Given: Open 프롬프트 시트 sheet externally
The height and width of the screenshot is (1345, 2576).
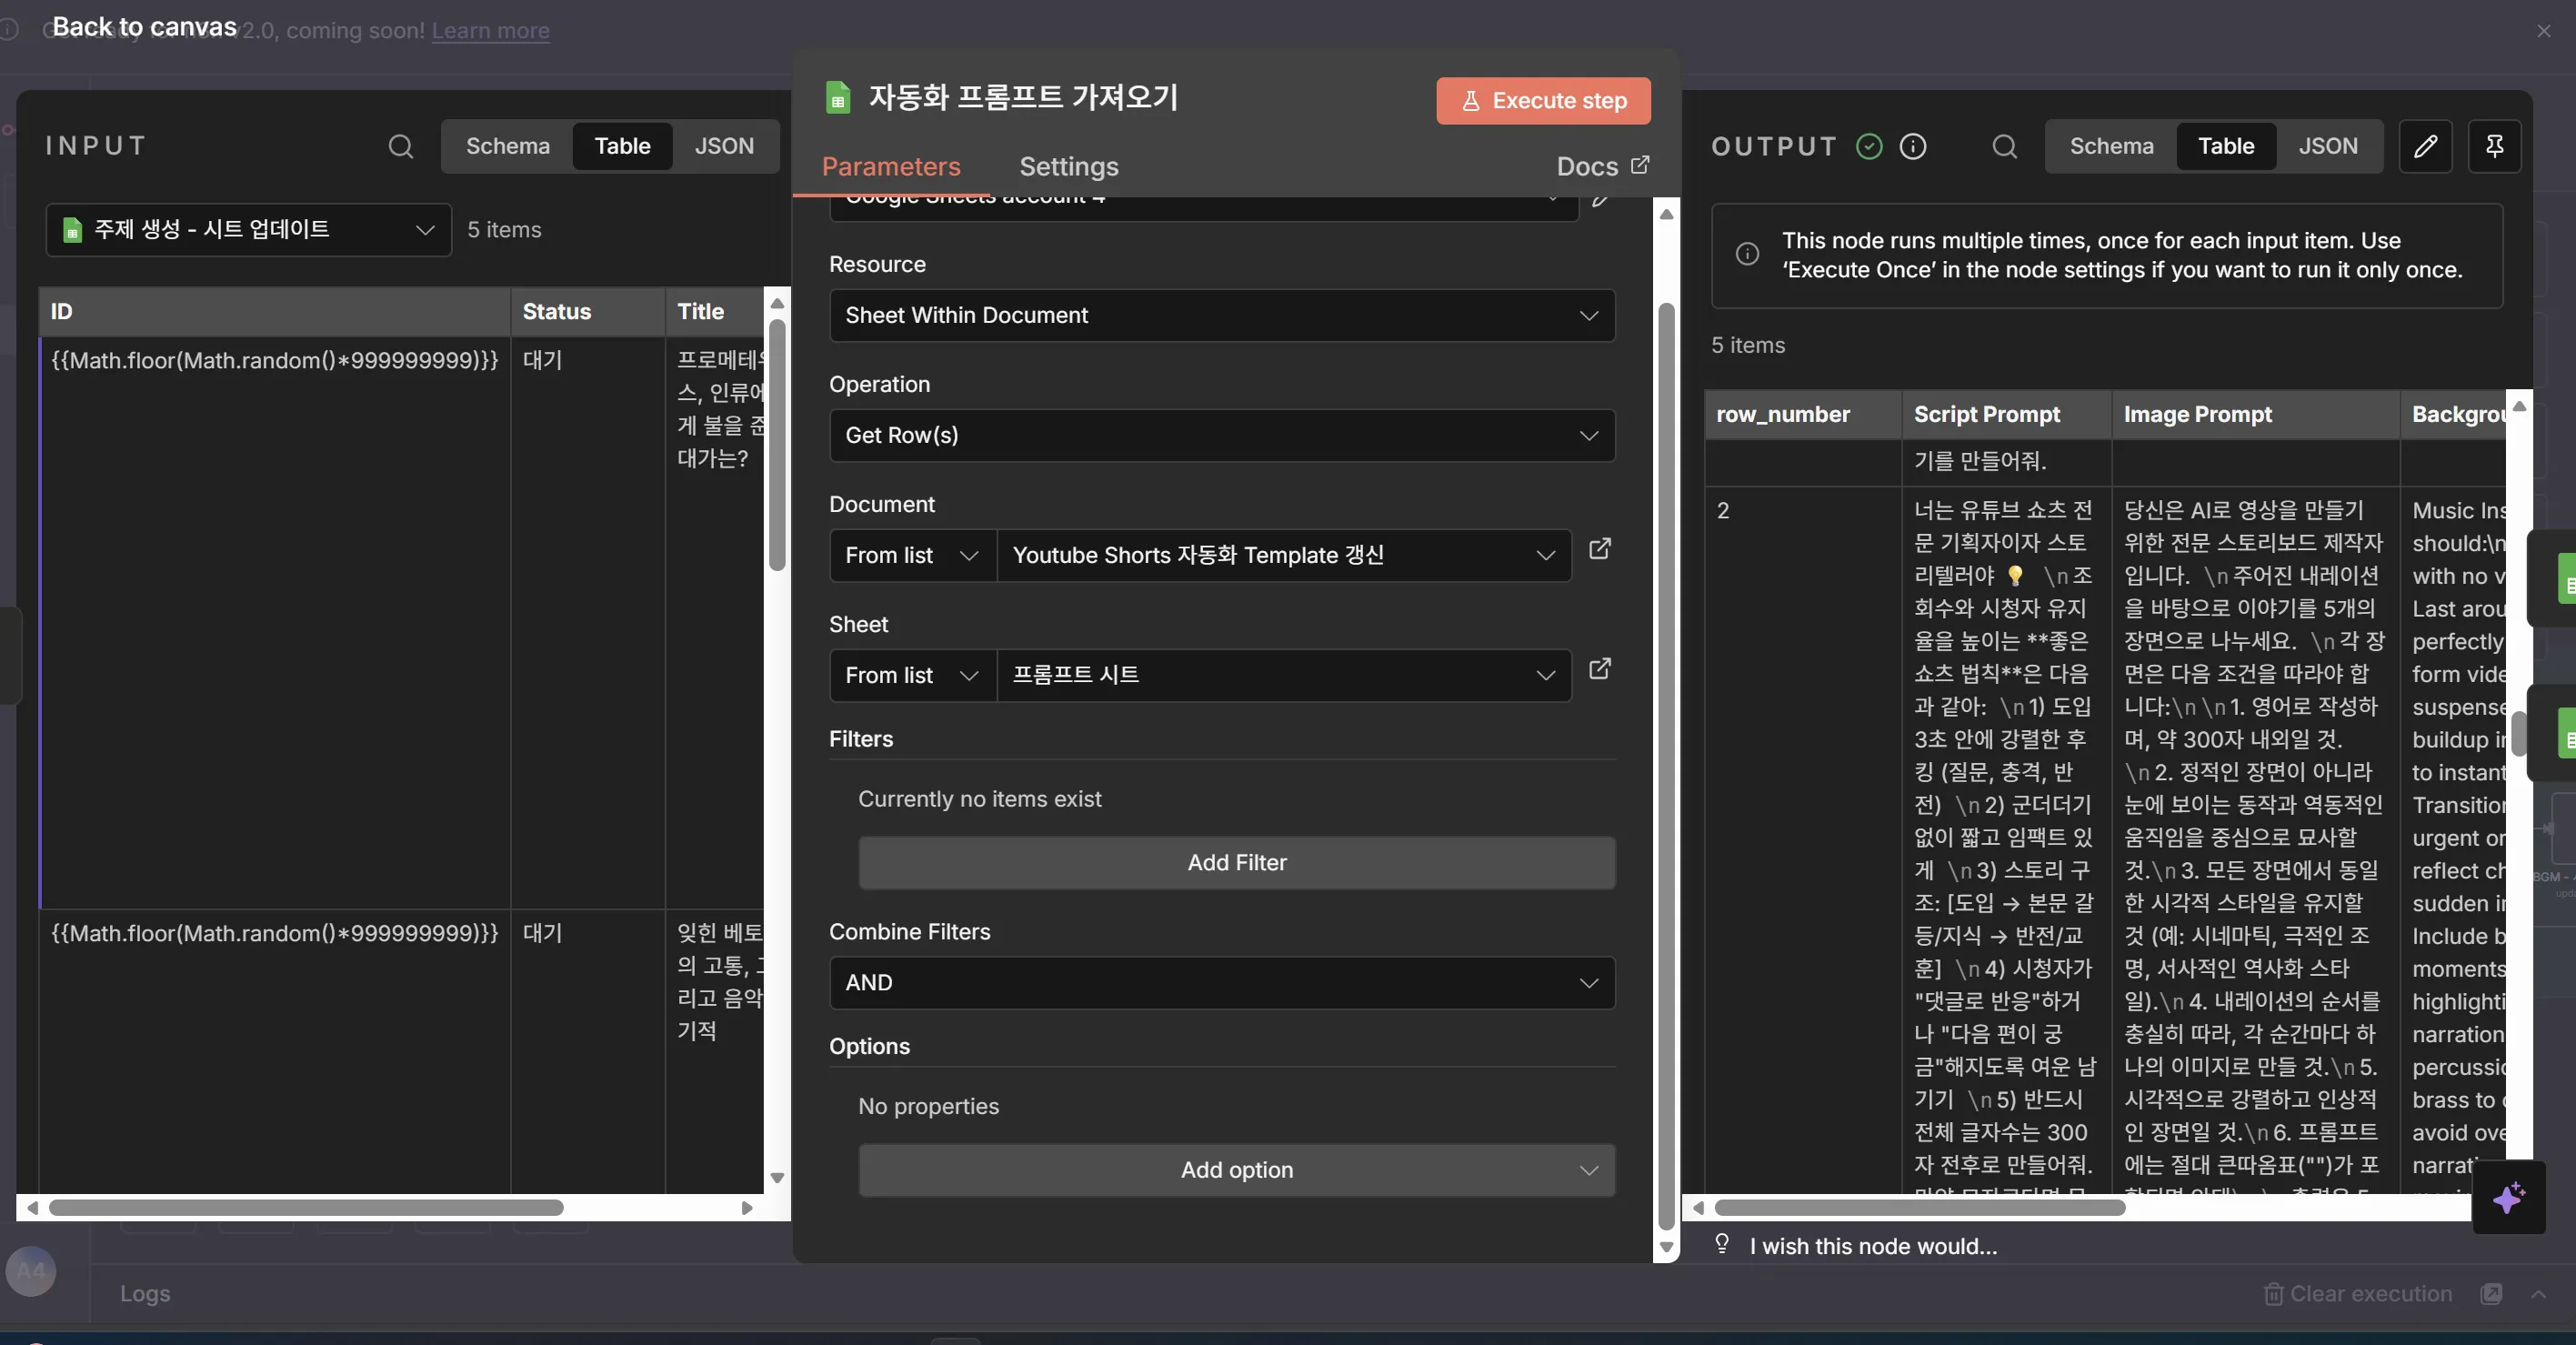Looking at the screenshot, I should 1599,669.
